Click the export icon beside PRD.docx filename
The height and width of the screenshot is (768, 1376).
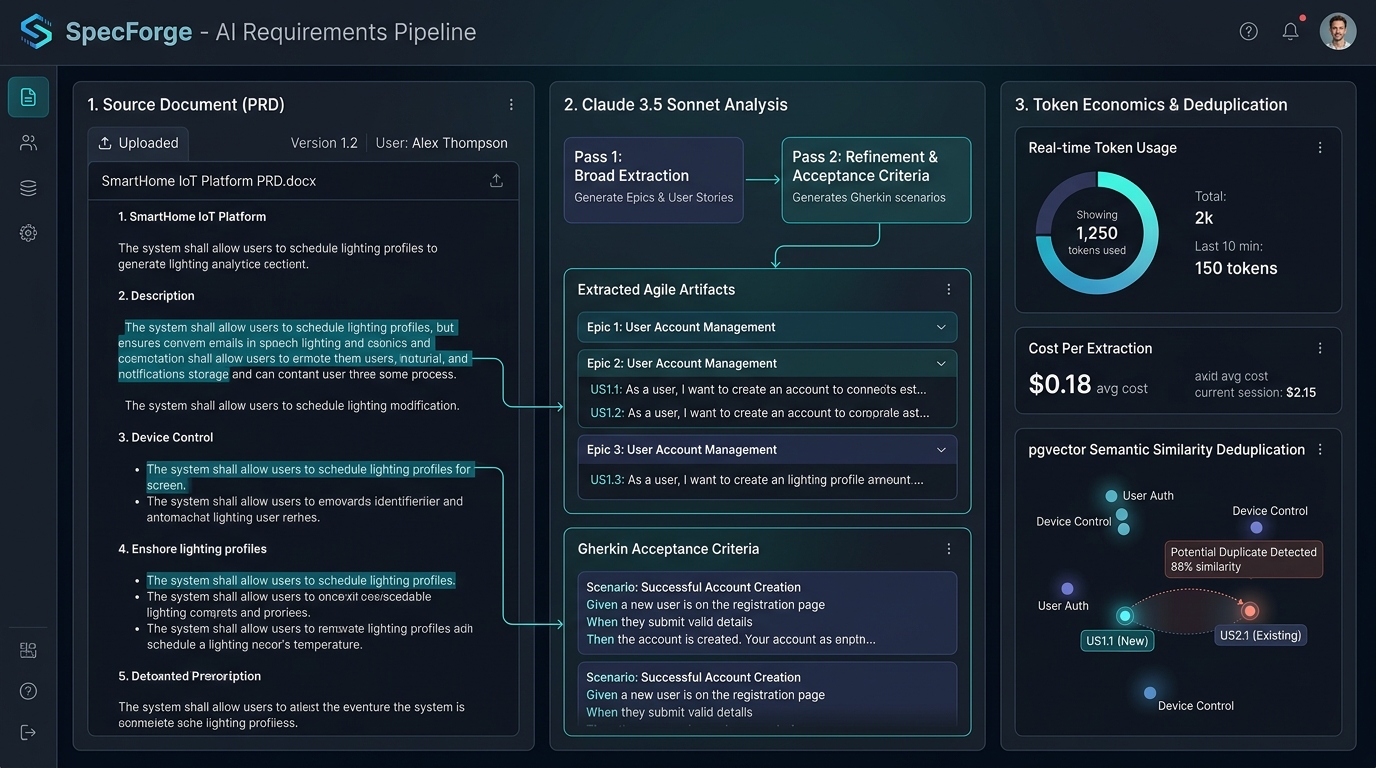496,181
